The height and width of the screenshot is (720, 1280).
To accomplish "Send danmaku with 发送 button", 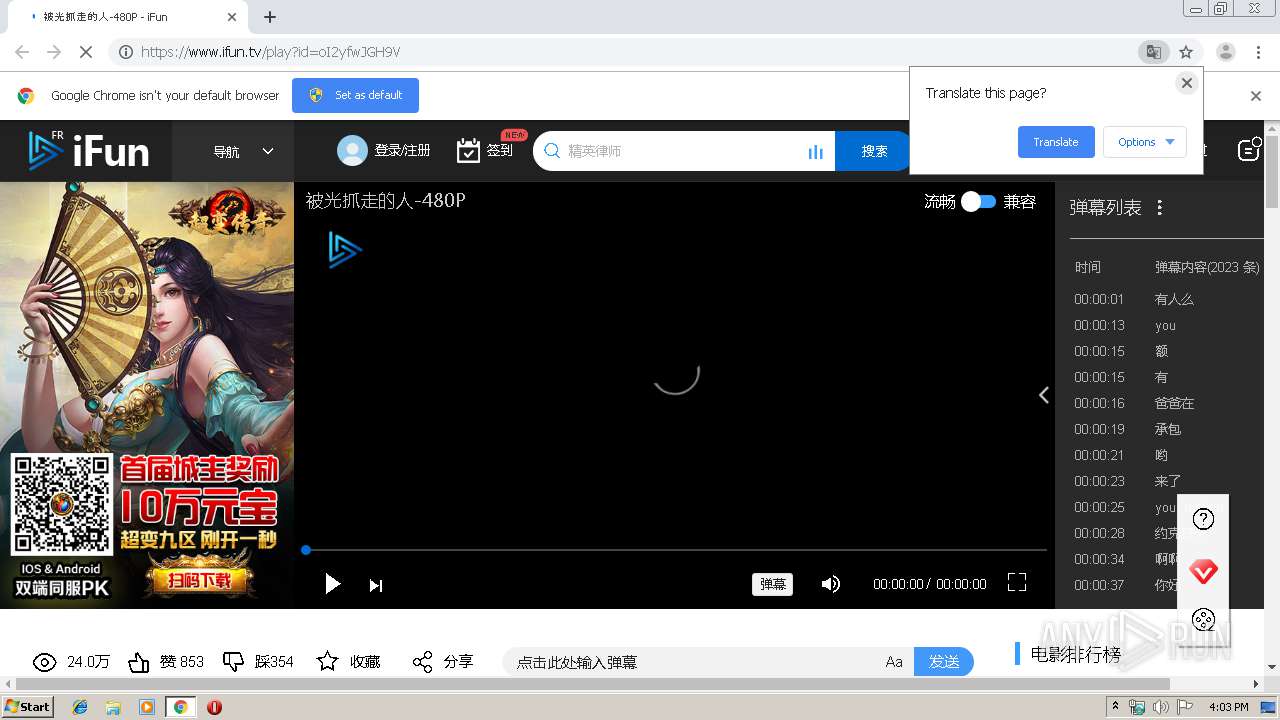I will (x=944, y=662).
